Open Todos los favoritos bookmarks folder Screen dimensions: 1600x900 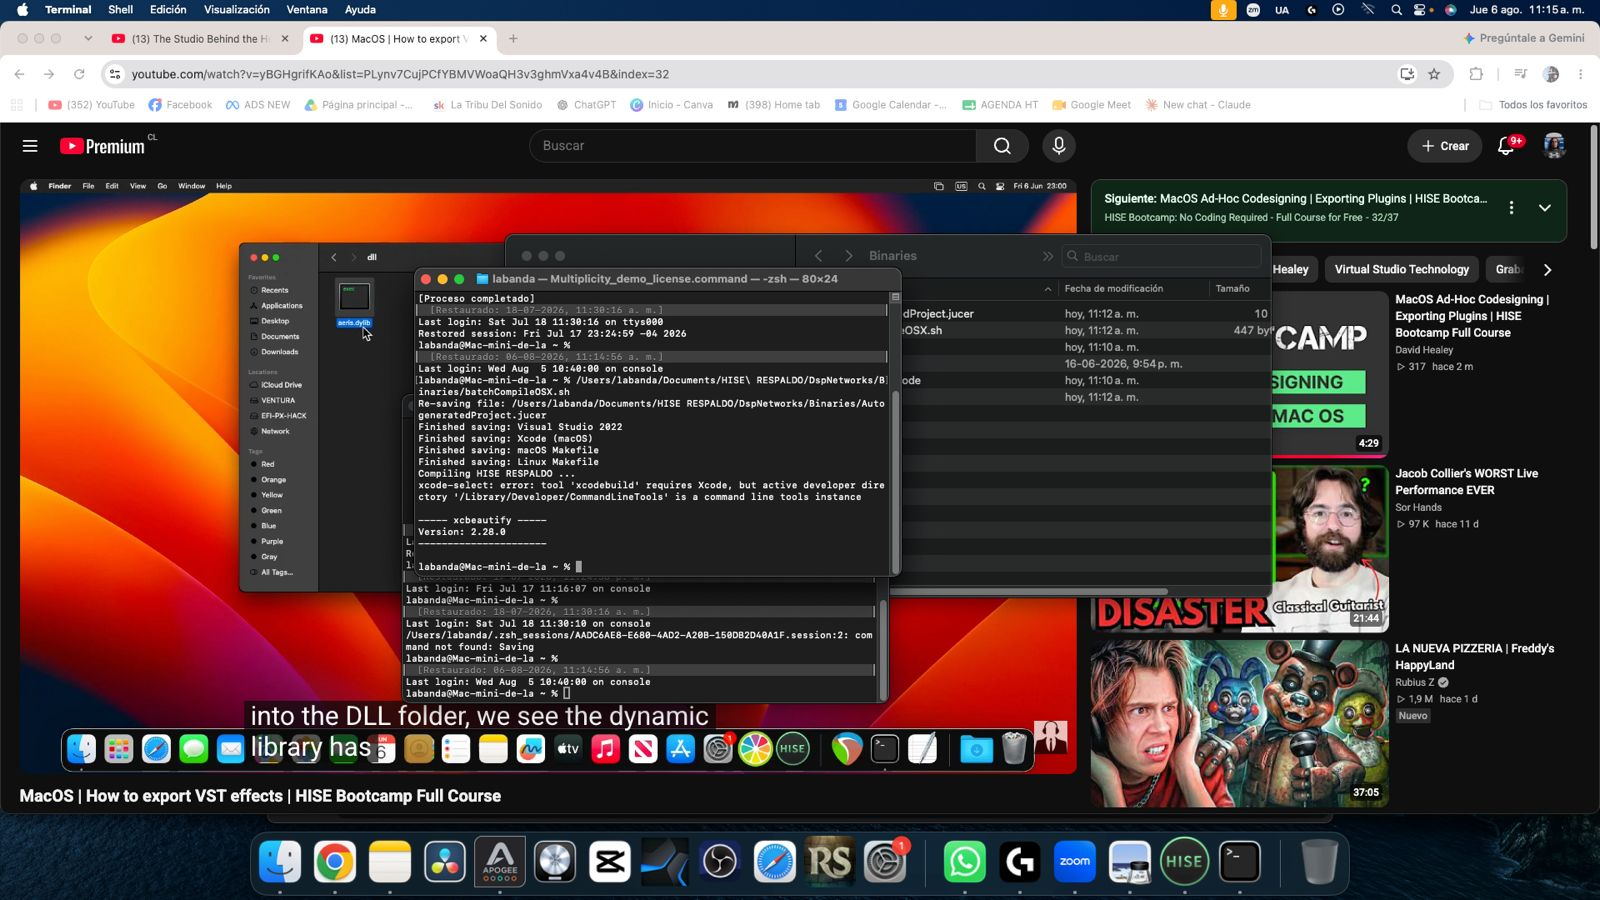point(1533,105)
